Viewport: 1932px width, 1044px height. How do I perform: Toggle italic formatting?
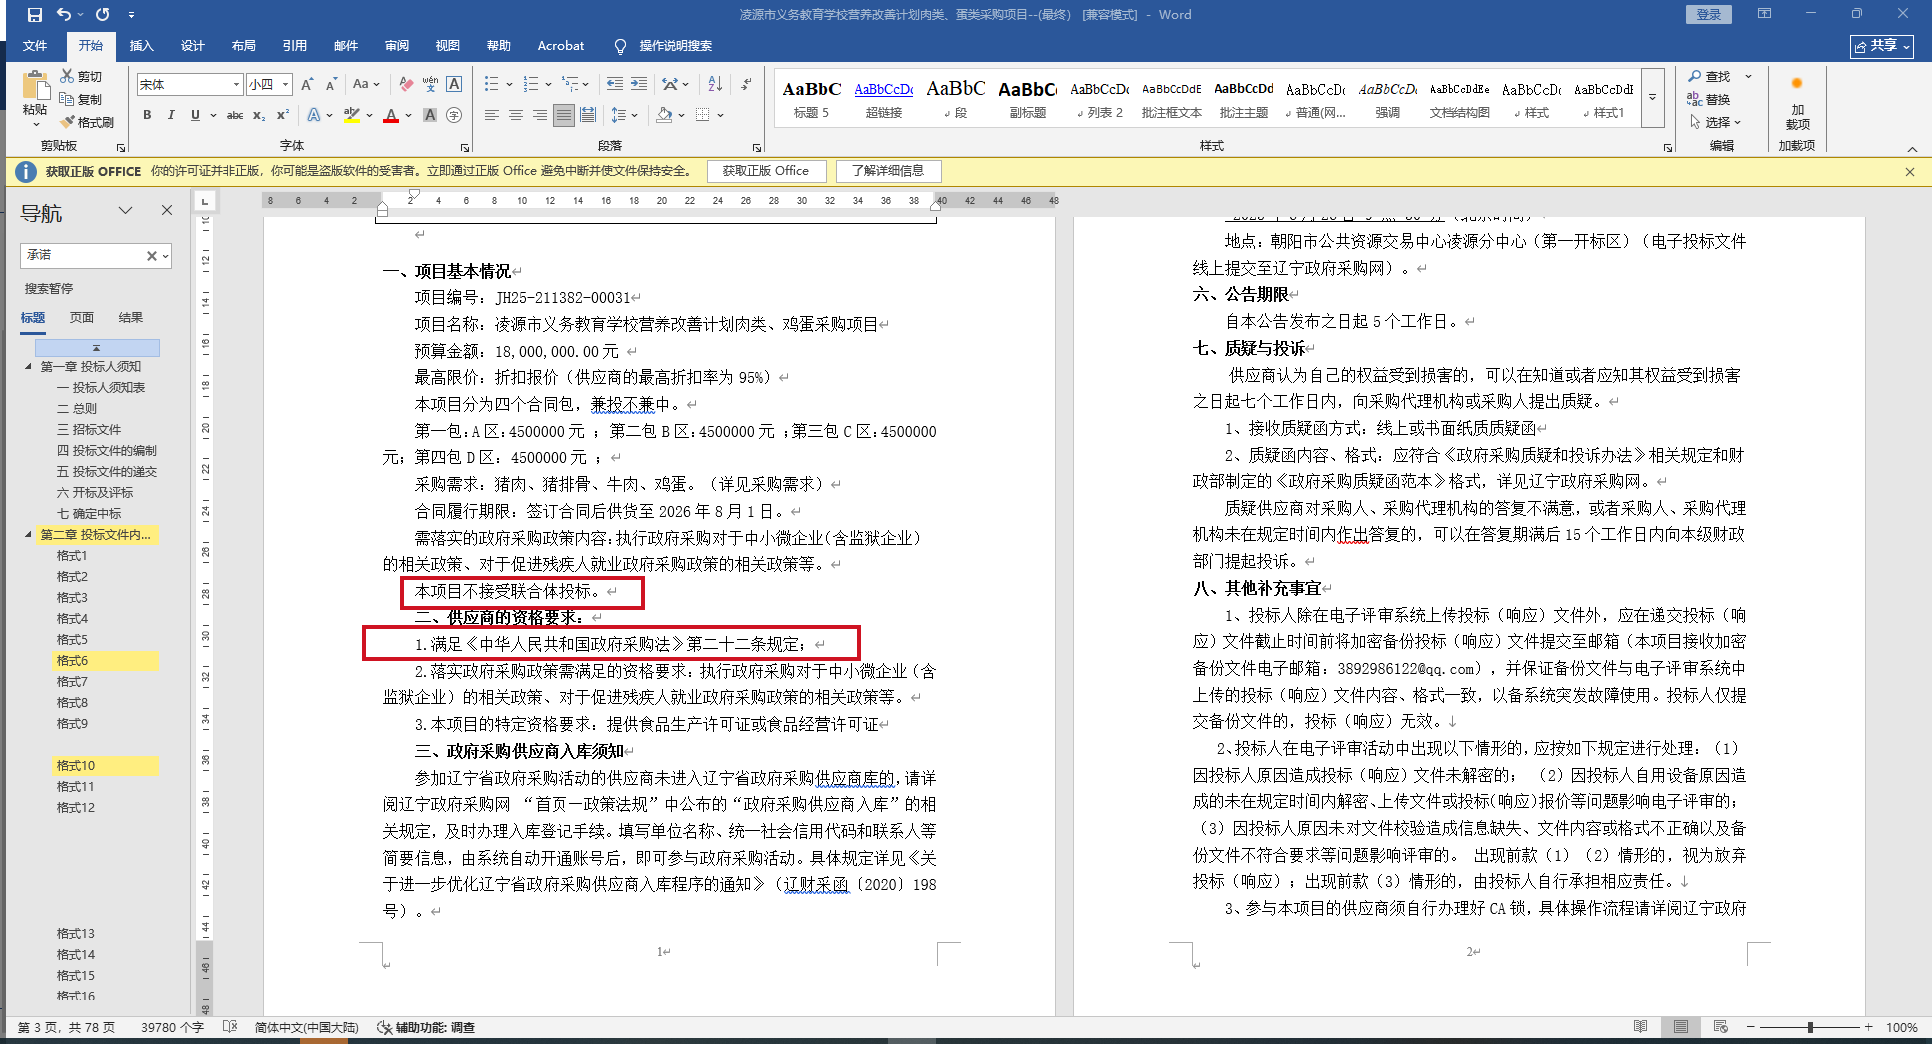click(x=171, y=115)
